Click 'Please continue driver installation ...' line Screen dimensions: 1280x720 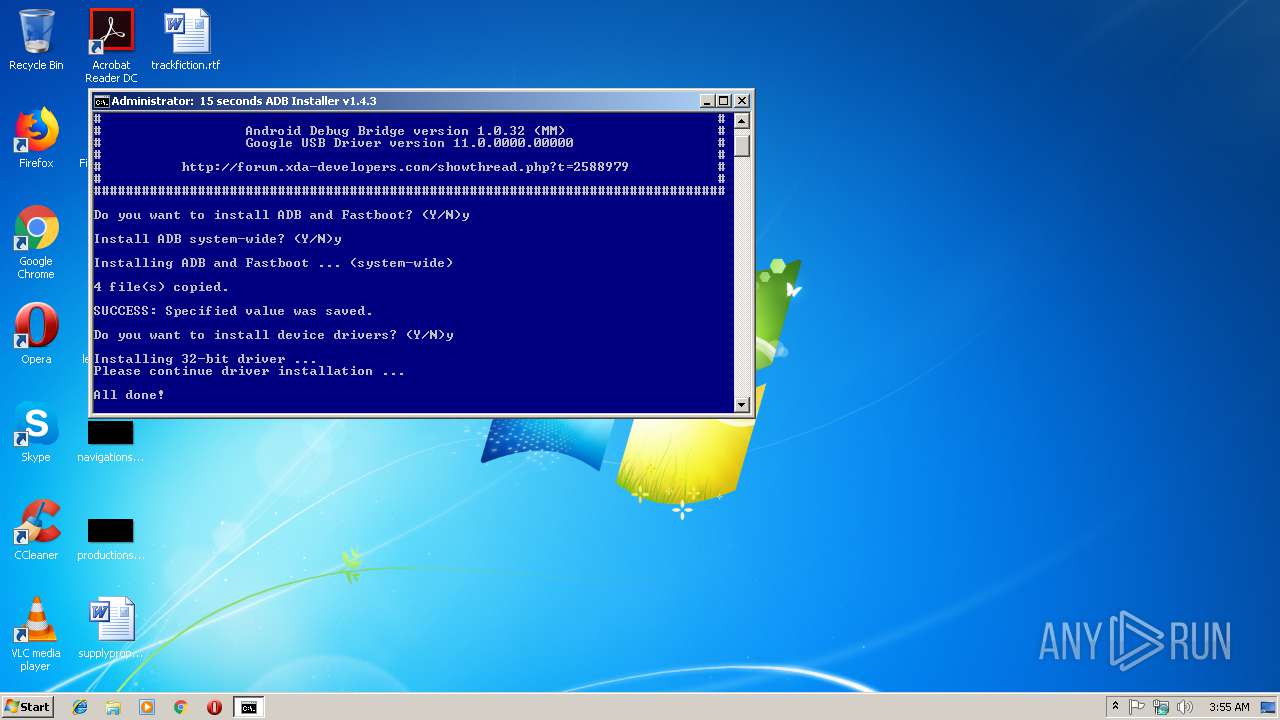(249, 371)
